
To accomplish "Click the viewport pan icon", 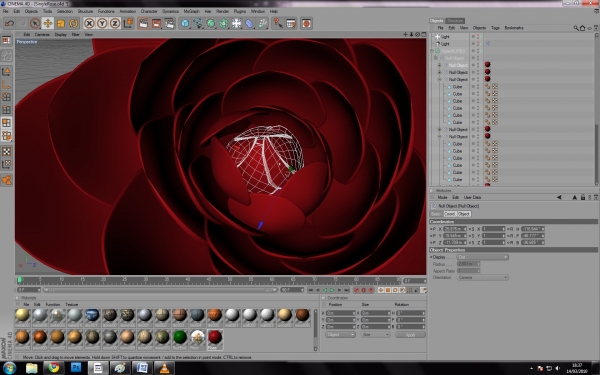I will 405,34.
